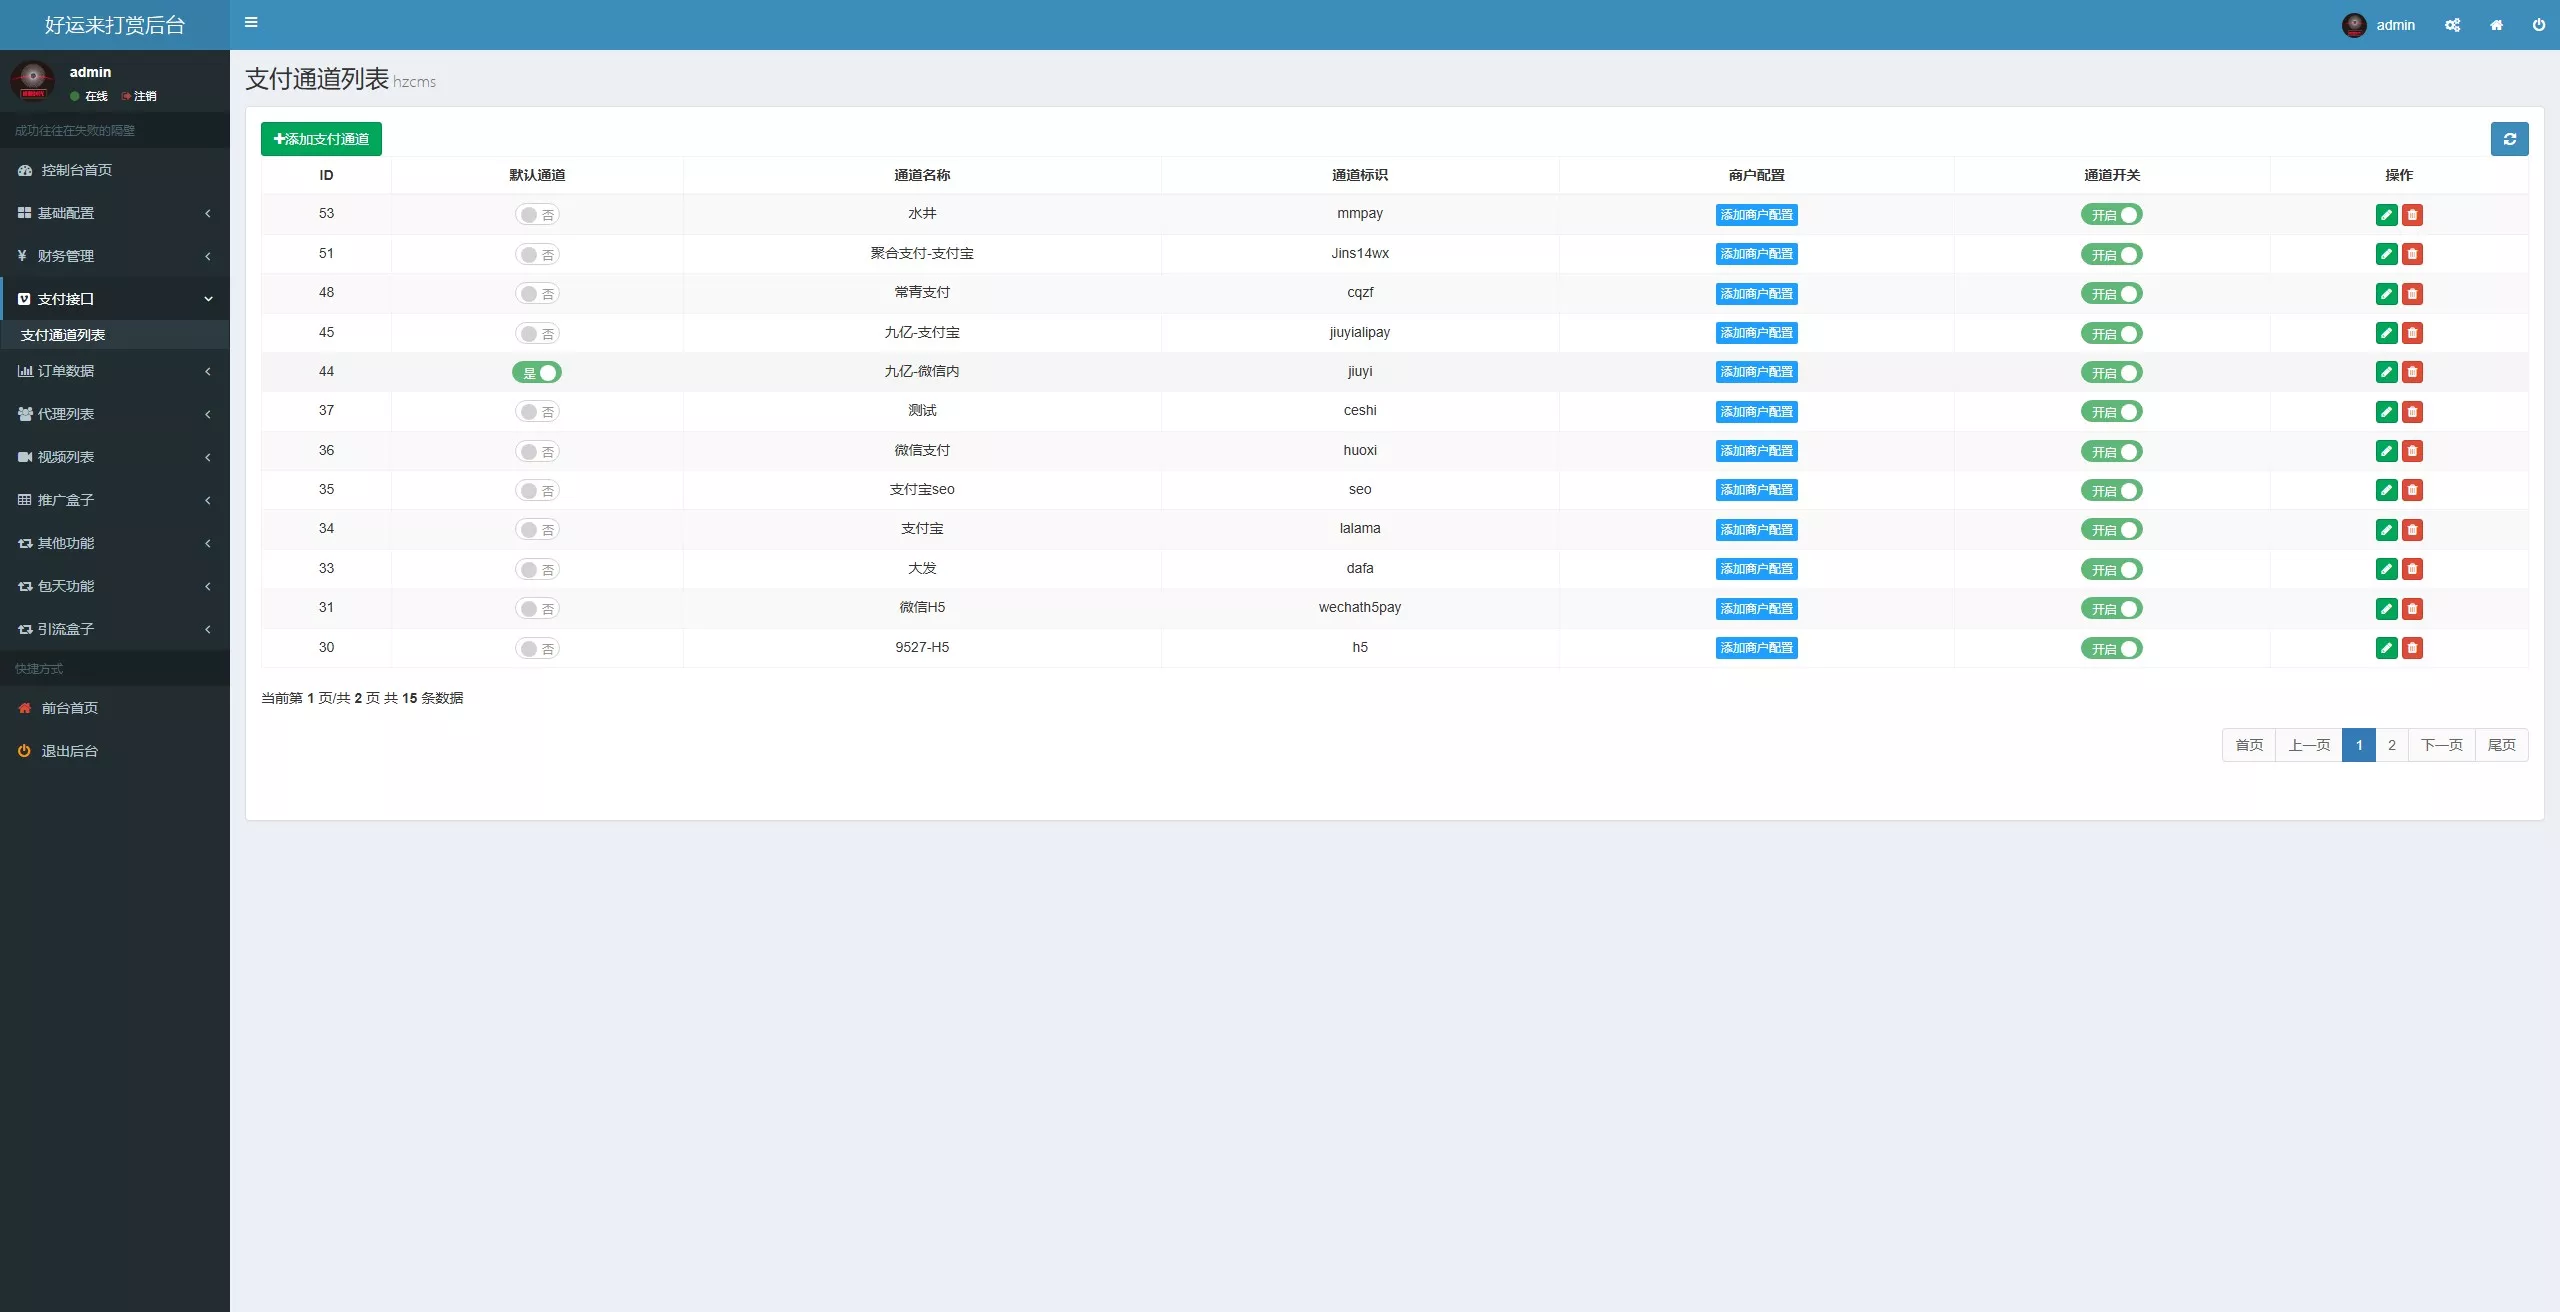Edit the 九亿-支付宝 channel
This screenshot has width=2560, height=1312.
click(2386, 333)
